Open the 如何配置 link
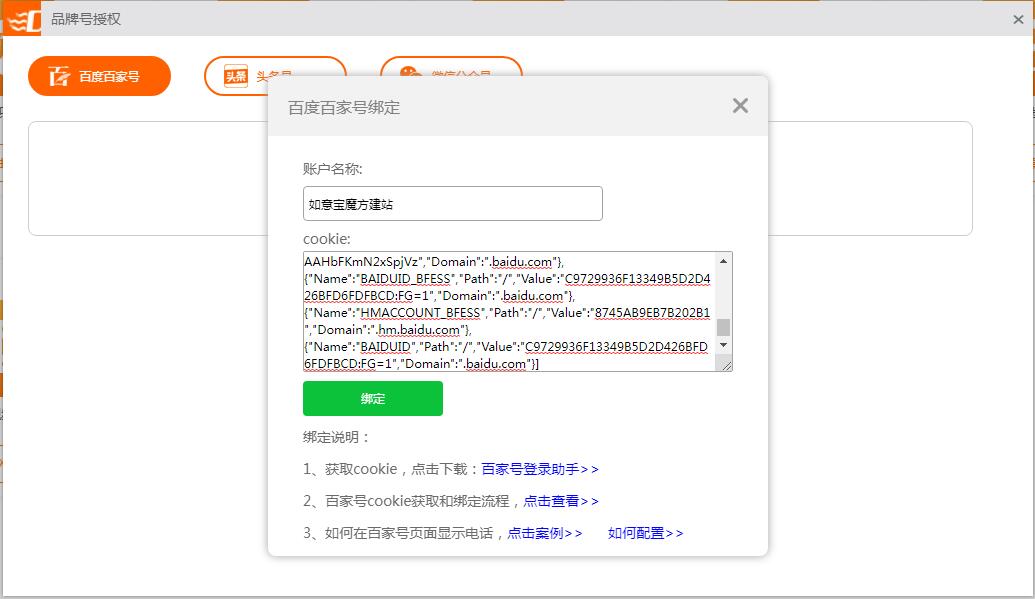Viewport: 1035px width, 599px height. point(646,533)
